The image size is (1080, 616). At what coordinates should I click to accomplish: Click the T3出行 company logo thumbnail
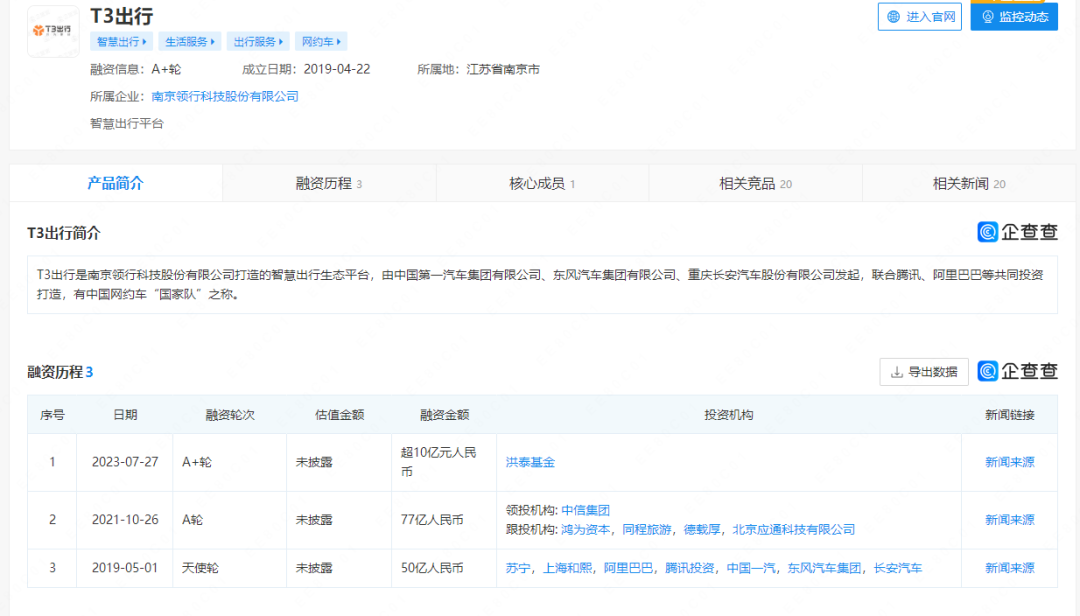pos(53,30)
